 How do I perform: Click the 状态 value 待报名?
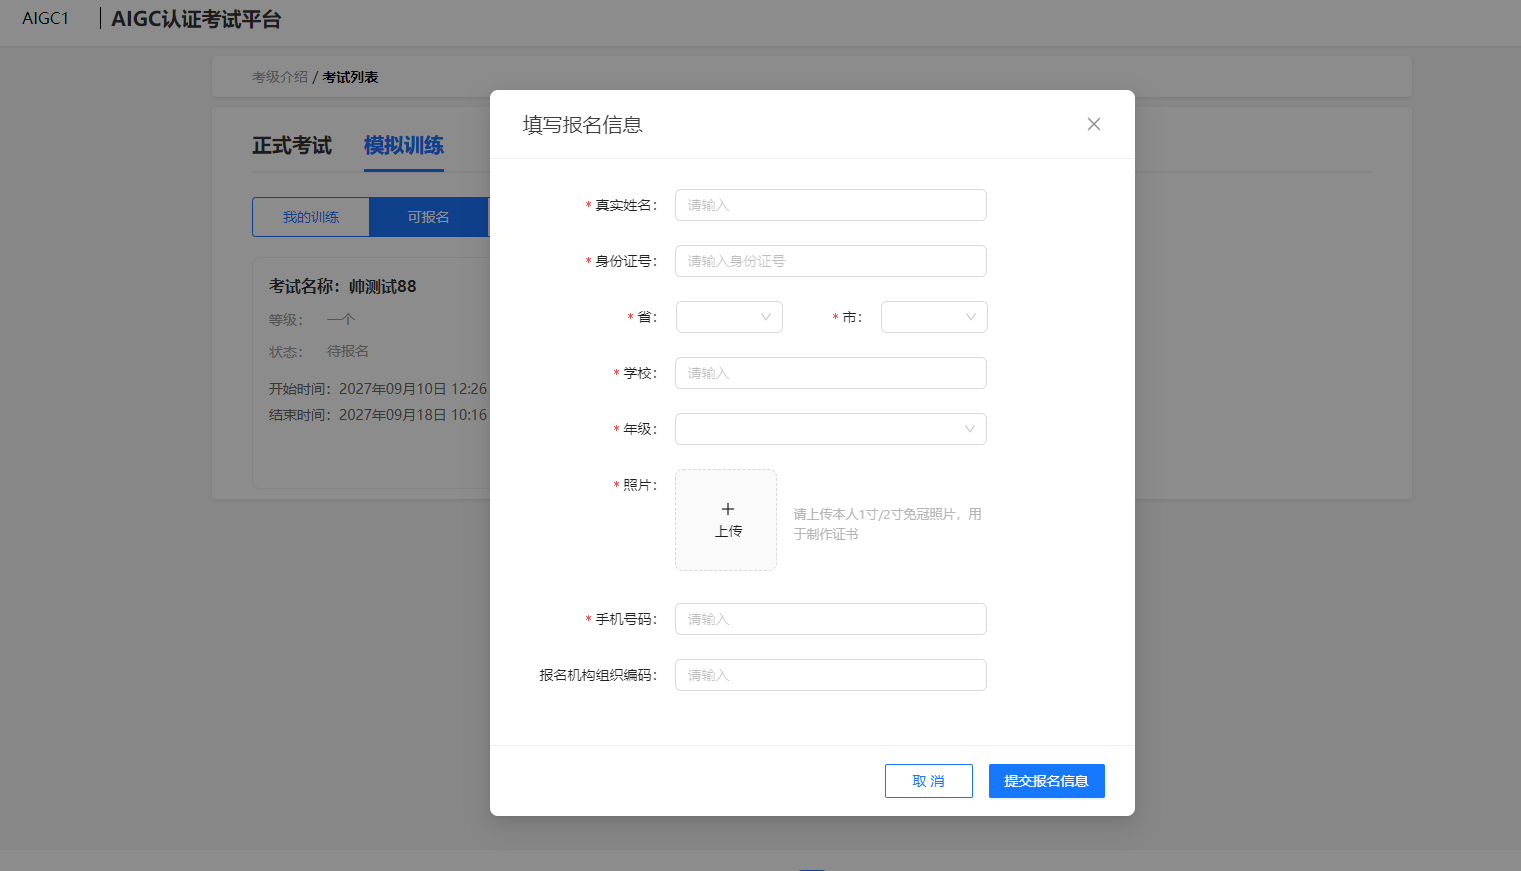(348, 351)
